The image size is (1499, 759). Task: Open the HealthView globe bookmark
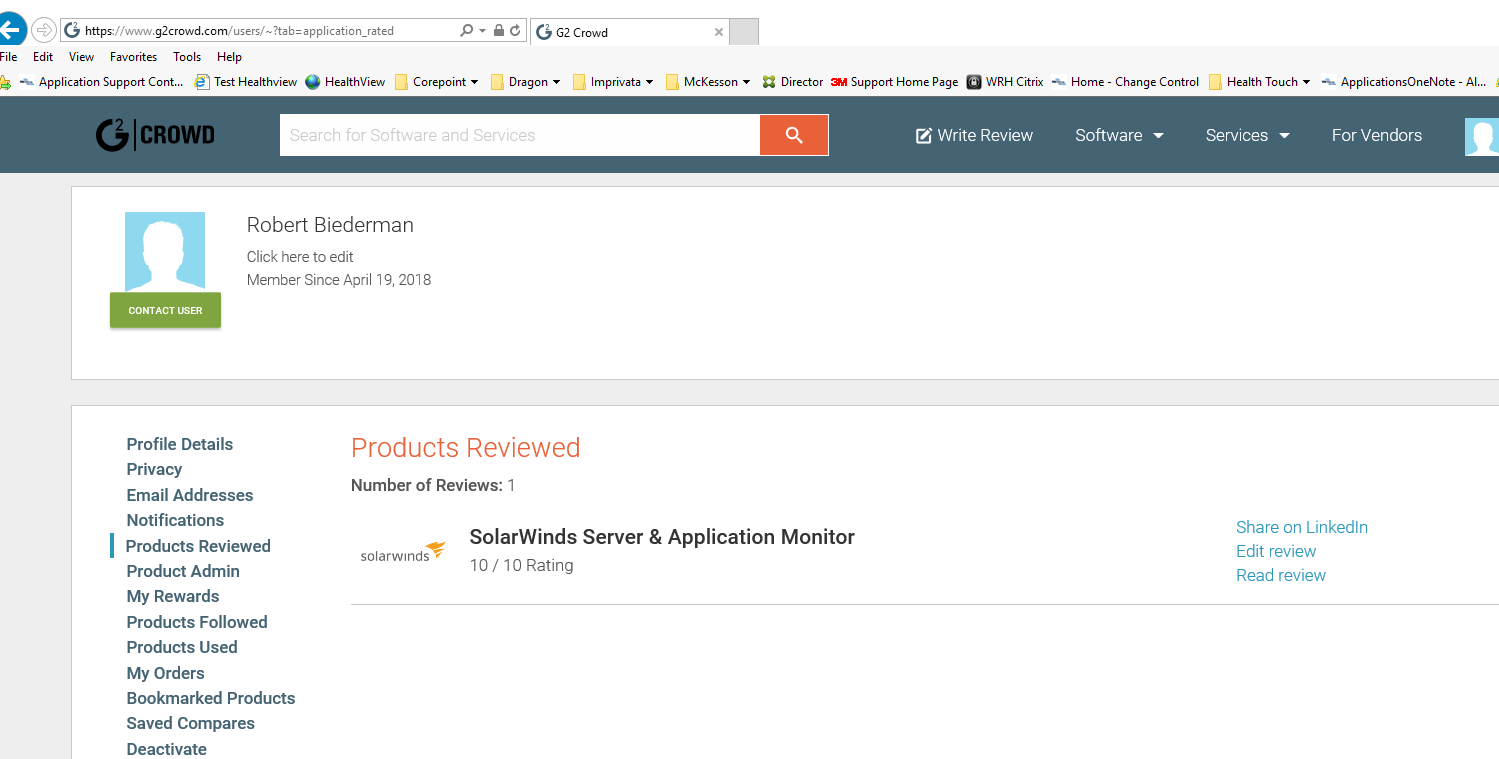(x=345, y=82)
